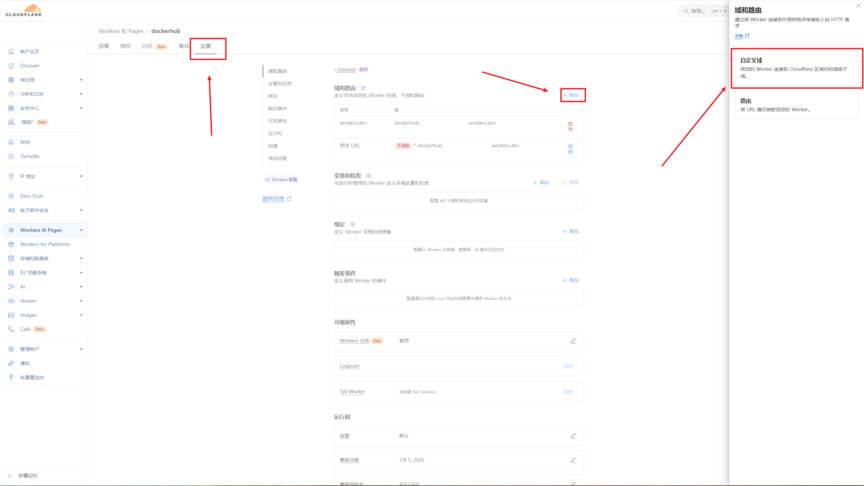Click the Workers 和 Pages sidebar icon

tap(11, 230)
